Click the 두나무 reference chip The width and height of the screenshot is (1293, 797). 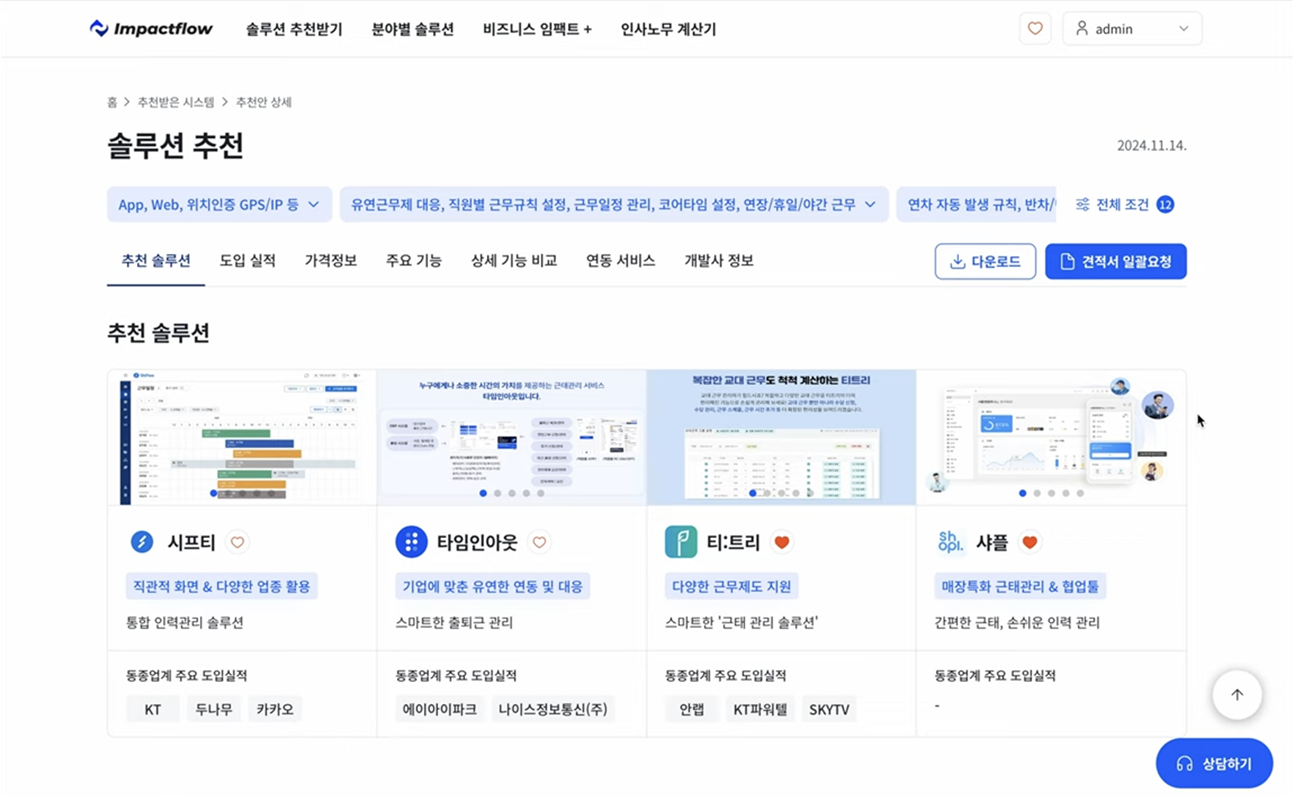214,709
